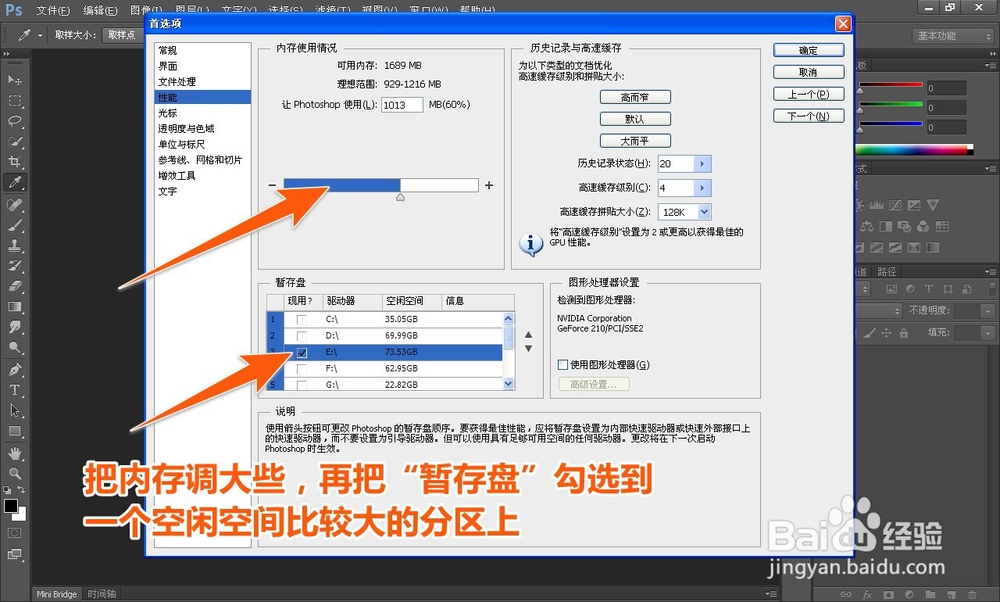The image size is (1000, 602).
Task: Uncheck scratch disk E:\ checkbox
Action: 302,353
